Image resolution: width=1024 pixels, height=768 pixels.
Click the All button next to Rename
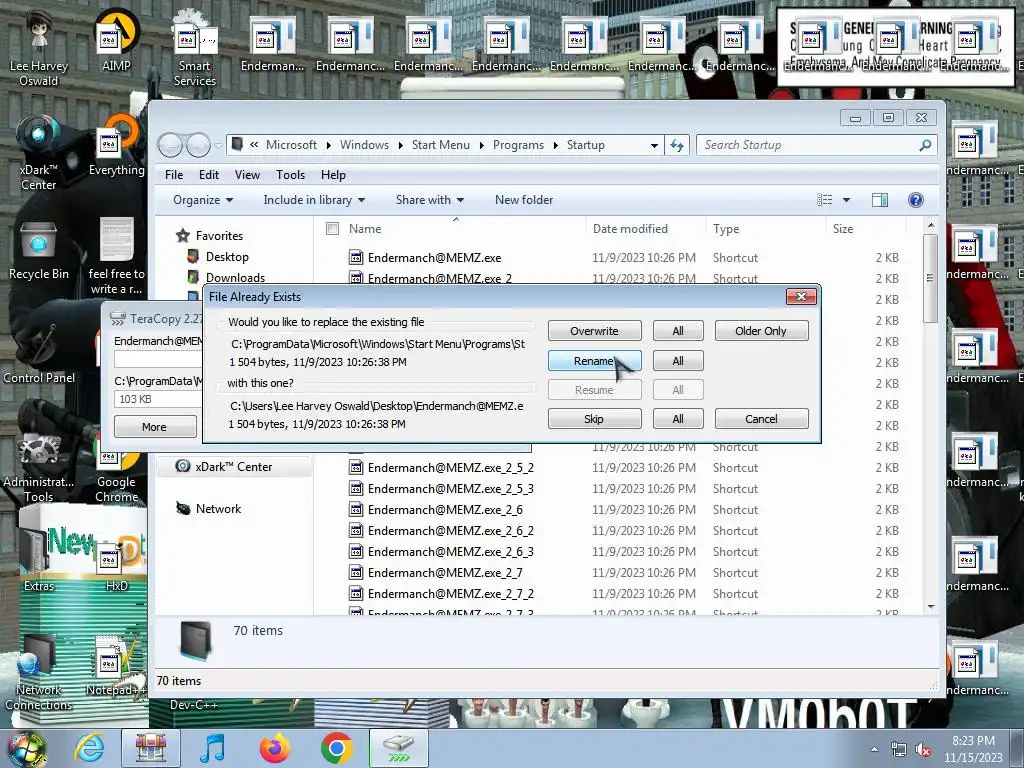point(678,360)
